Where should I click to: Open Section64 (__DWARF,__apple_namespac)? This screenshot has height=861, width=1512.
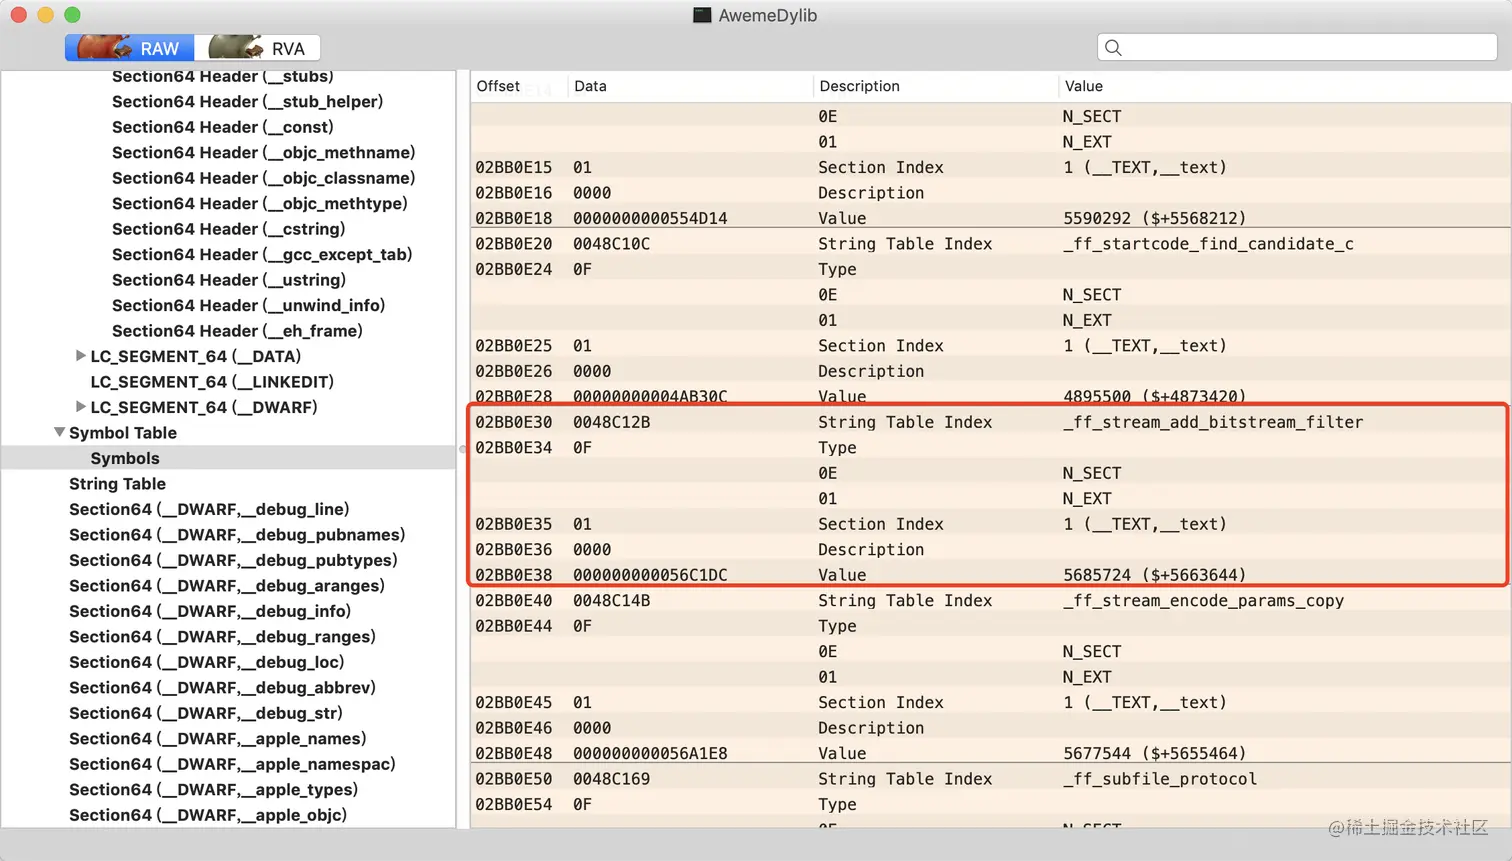coord(232,764)
